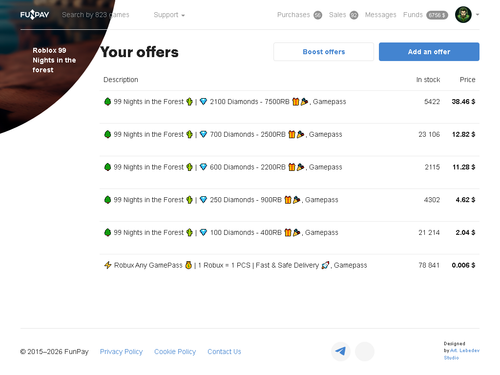The image size is (500, 375).
Task: Click the Description column header
Action: [x=121, y=79]
